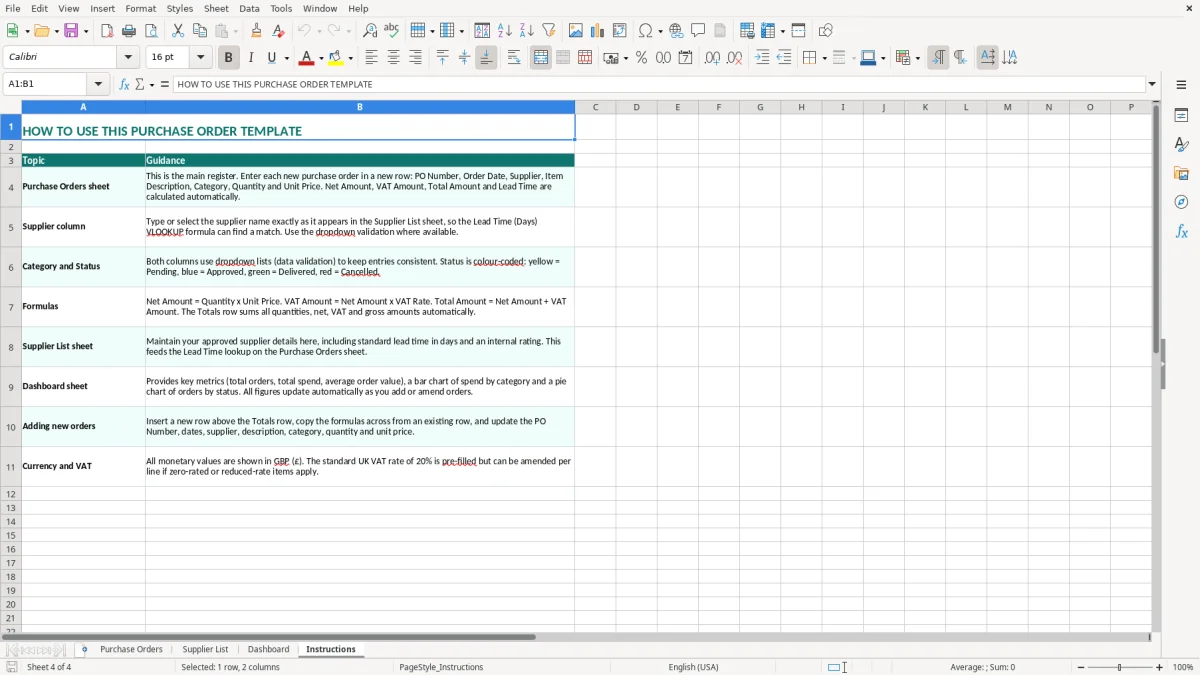Image resolution: width=1200 pixels, height=675 pixels.
Task: Toggle Bold formatting
Action: point(228,58)
